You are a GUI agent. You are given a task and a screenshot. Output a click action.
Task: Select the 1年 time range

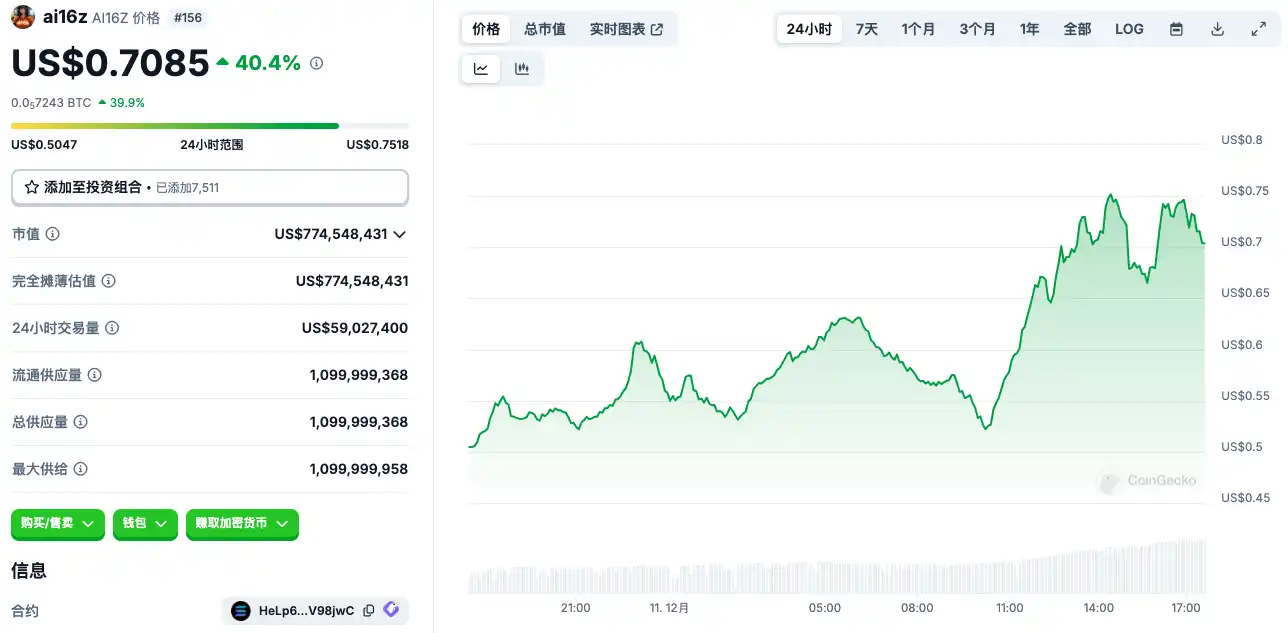(x=1029, y=29)
